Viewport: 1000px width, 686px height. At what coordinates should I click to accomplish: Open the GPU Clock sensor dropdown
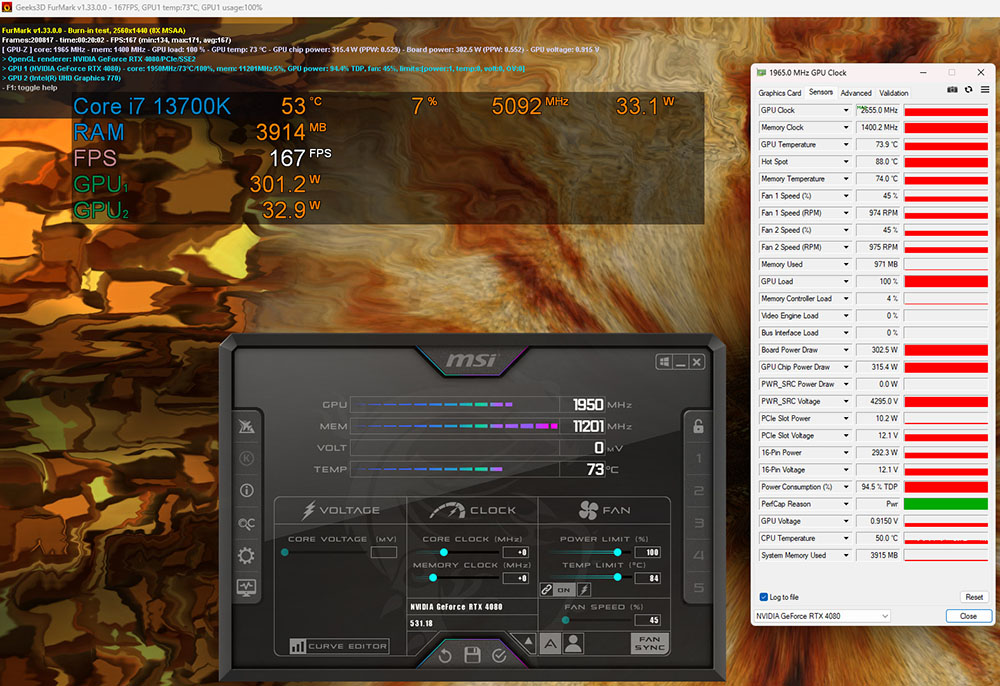tap(846, 110)
